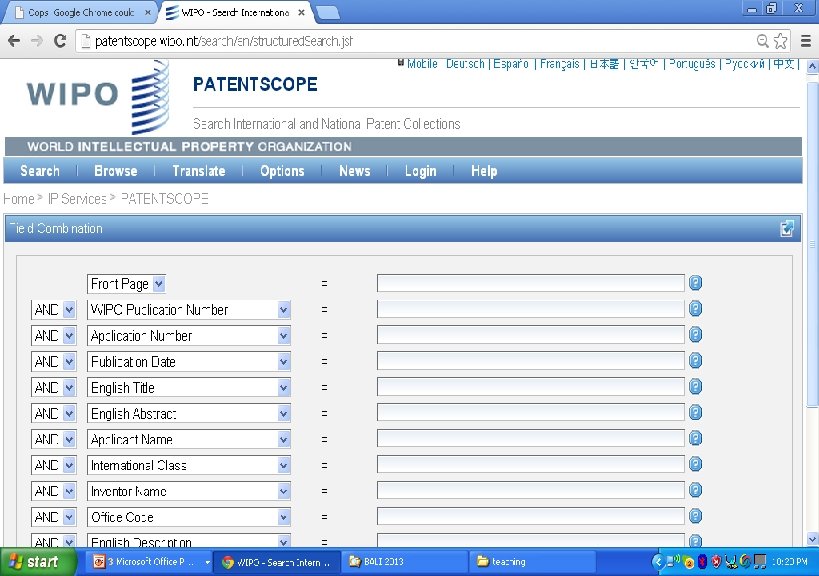Open help icon for English Abstract row

click(695, 413)
